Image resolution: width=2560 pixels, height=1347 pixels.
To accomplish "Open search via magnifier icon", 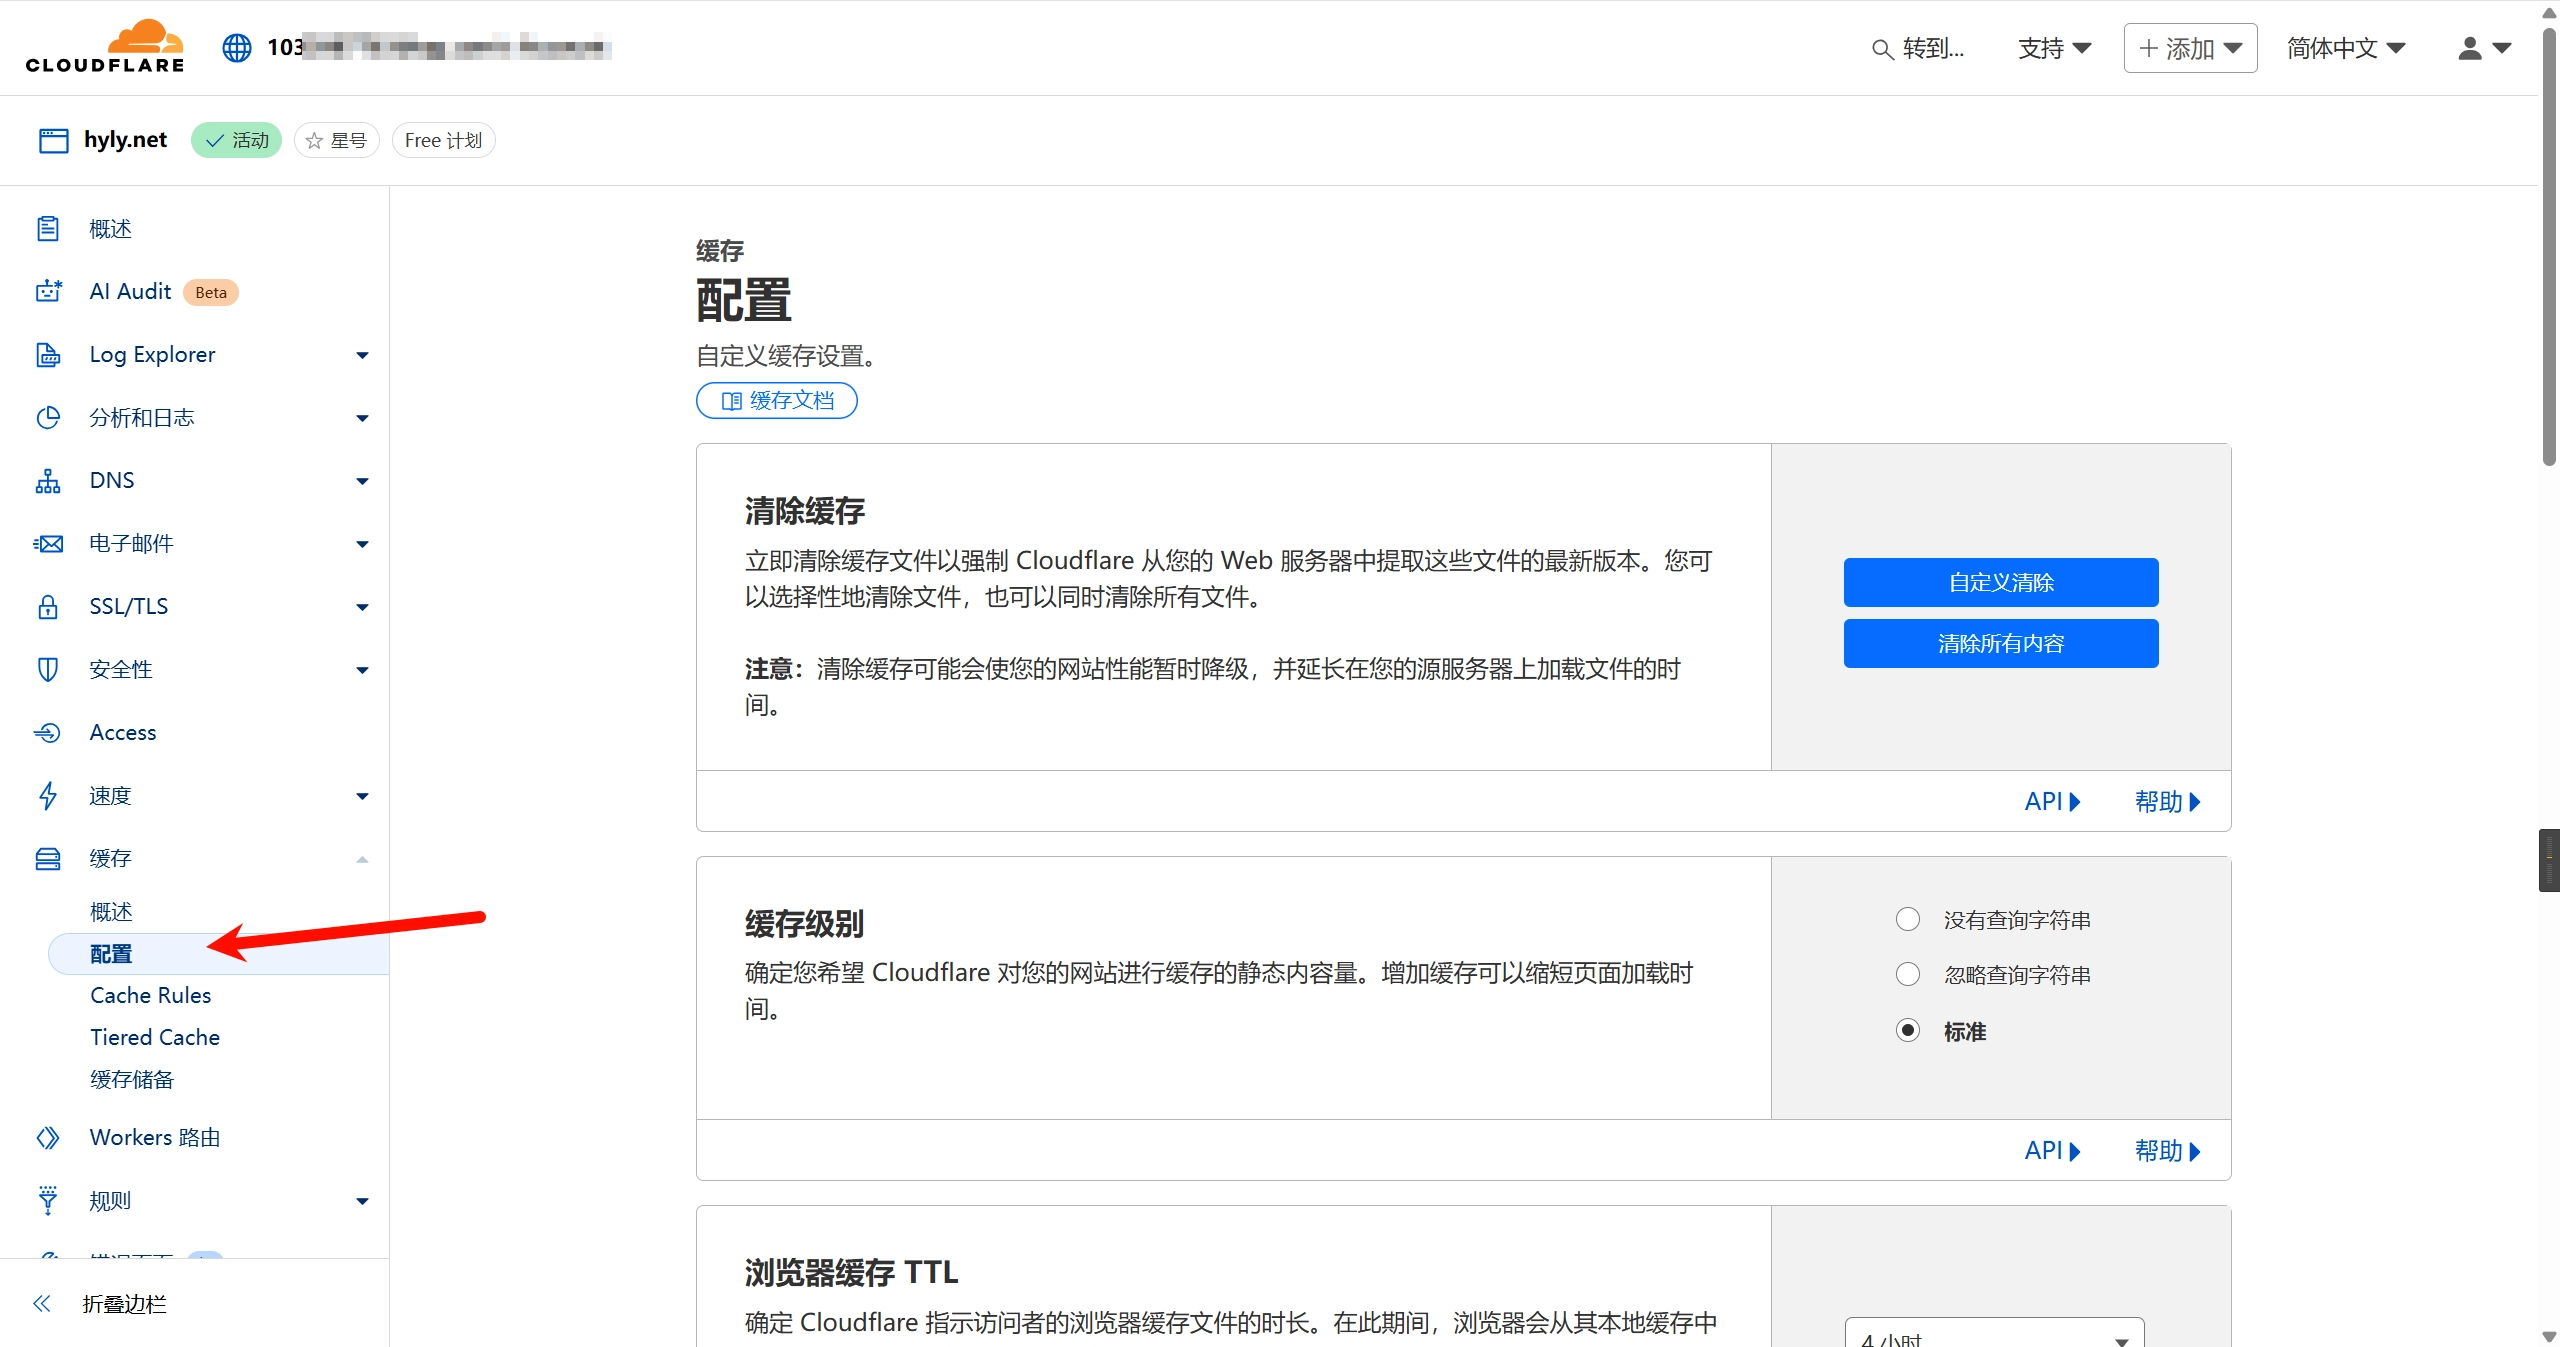I will 1882,49.
